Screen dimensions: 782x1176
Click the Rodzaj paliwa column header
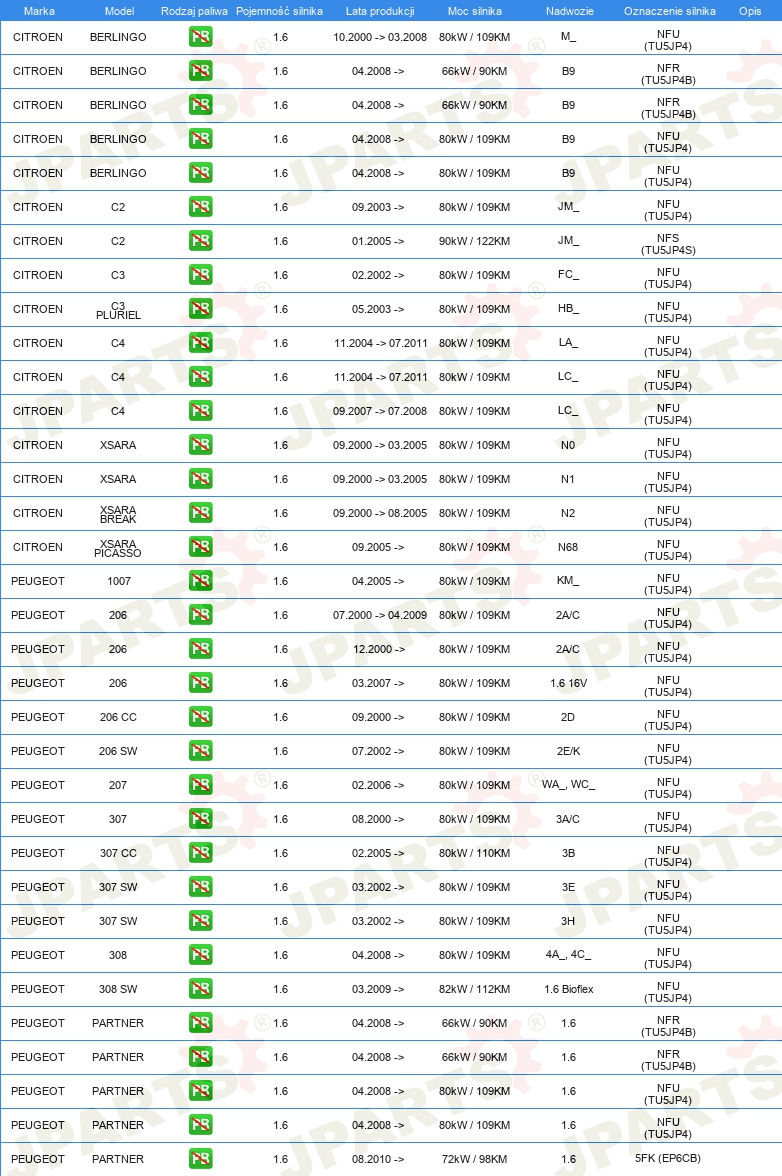coord(194,11)
